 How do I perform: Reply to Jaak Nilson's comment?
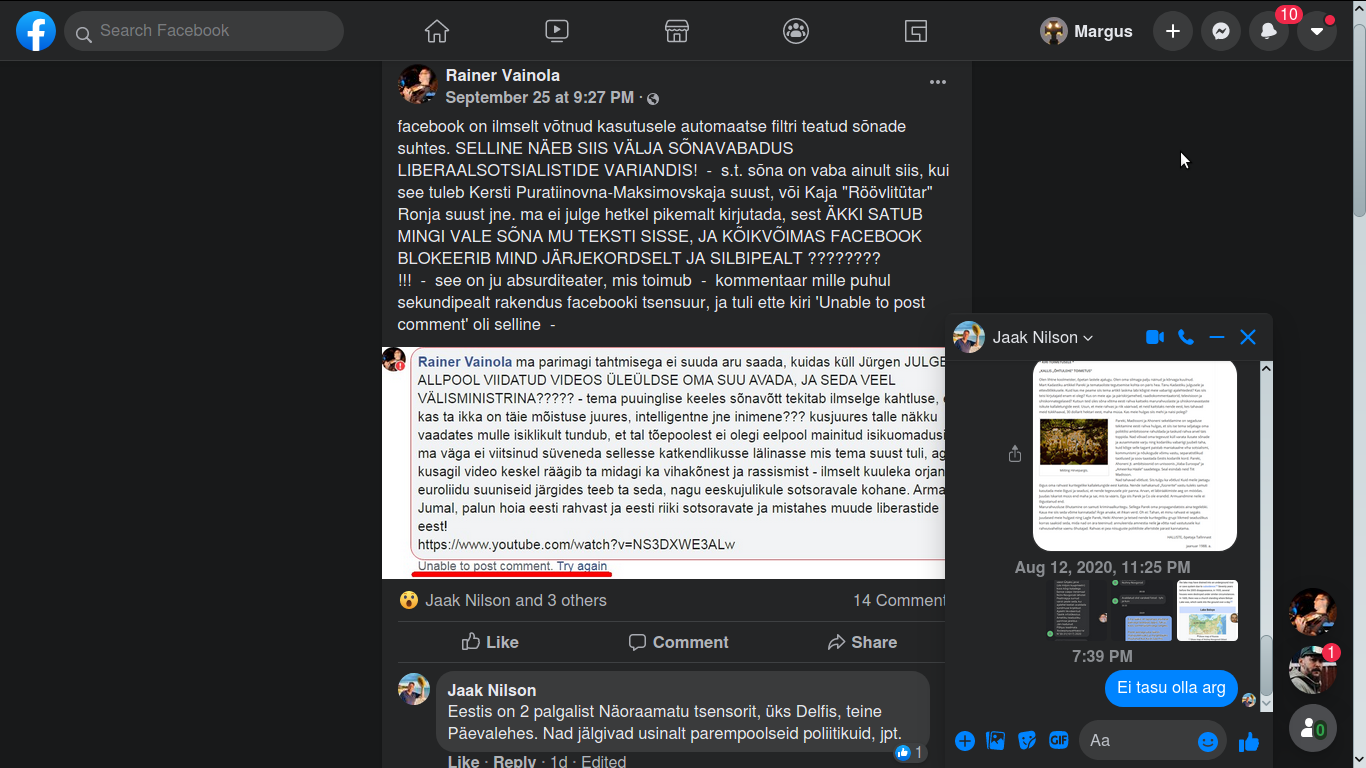coord(515,762)
